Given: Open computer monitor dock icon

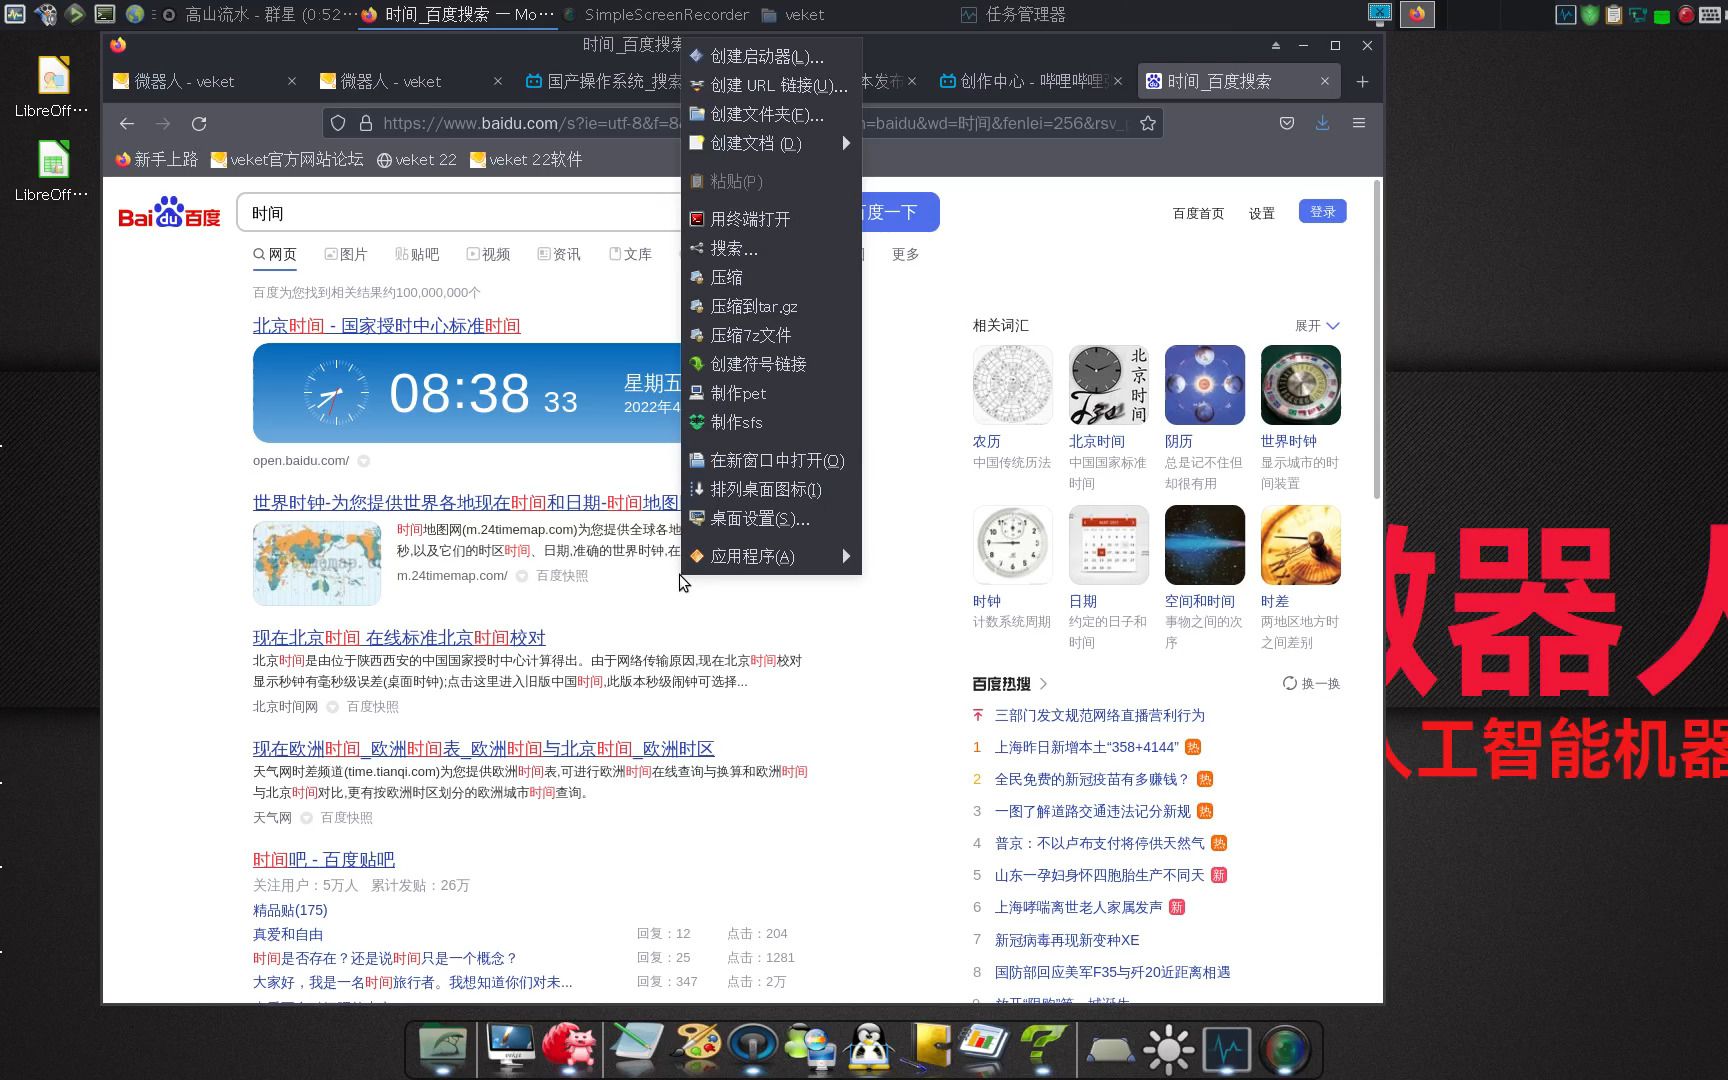Looking at the screenshot, I should [511, 1047].
